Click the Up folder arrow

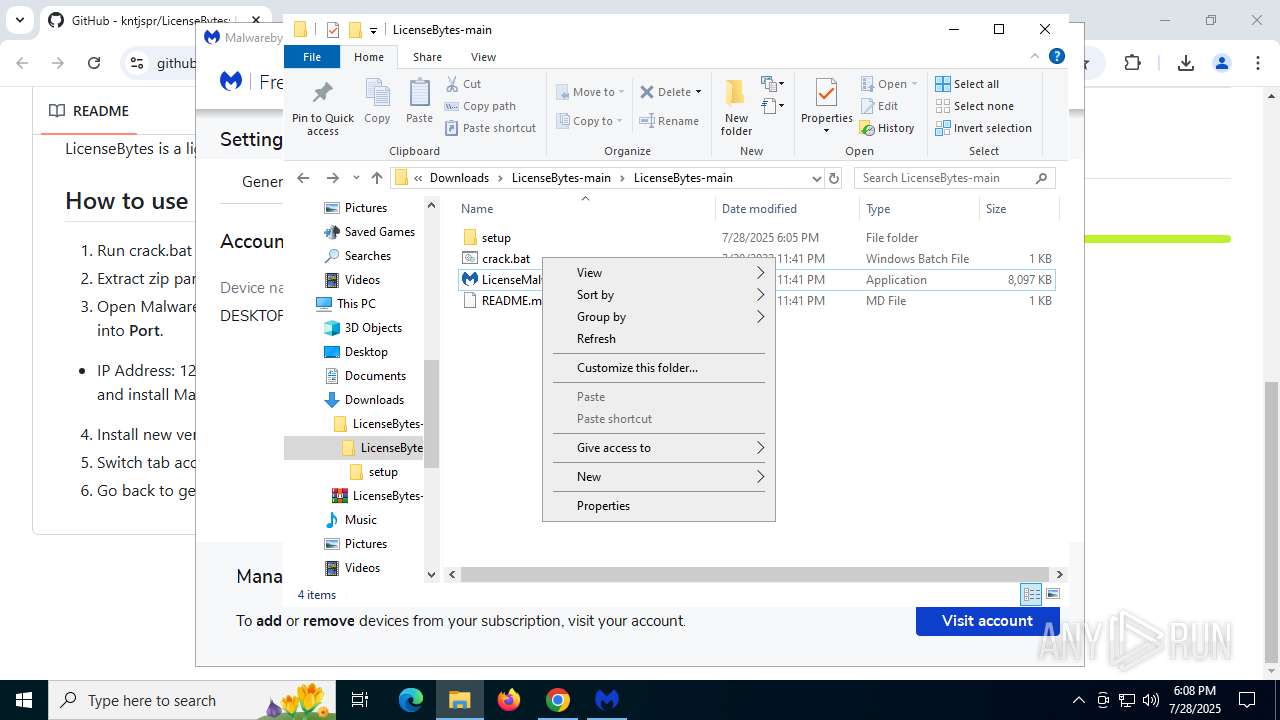click(x=377, y=178)
